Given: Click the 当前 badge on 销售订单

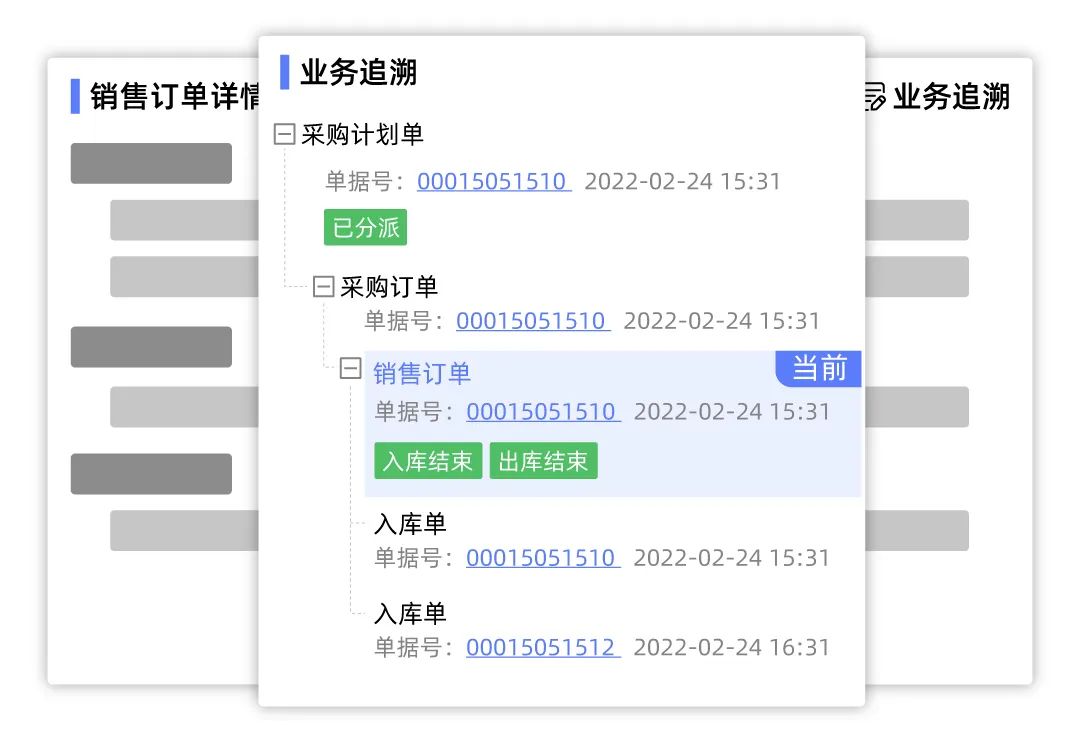Looking at the screenshot, I should click(818, 369).
